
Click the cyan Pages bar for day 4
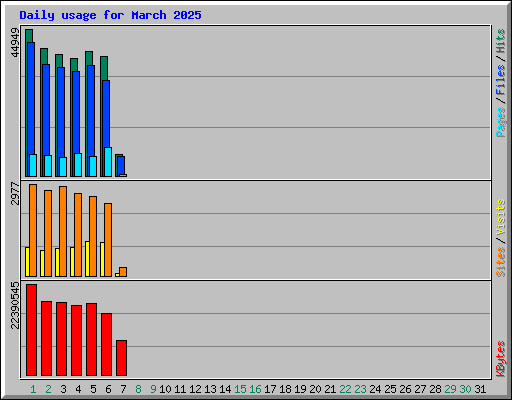78,165
